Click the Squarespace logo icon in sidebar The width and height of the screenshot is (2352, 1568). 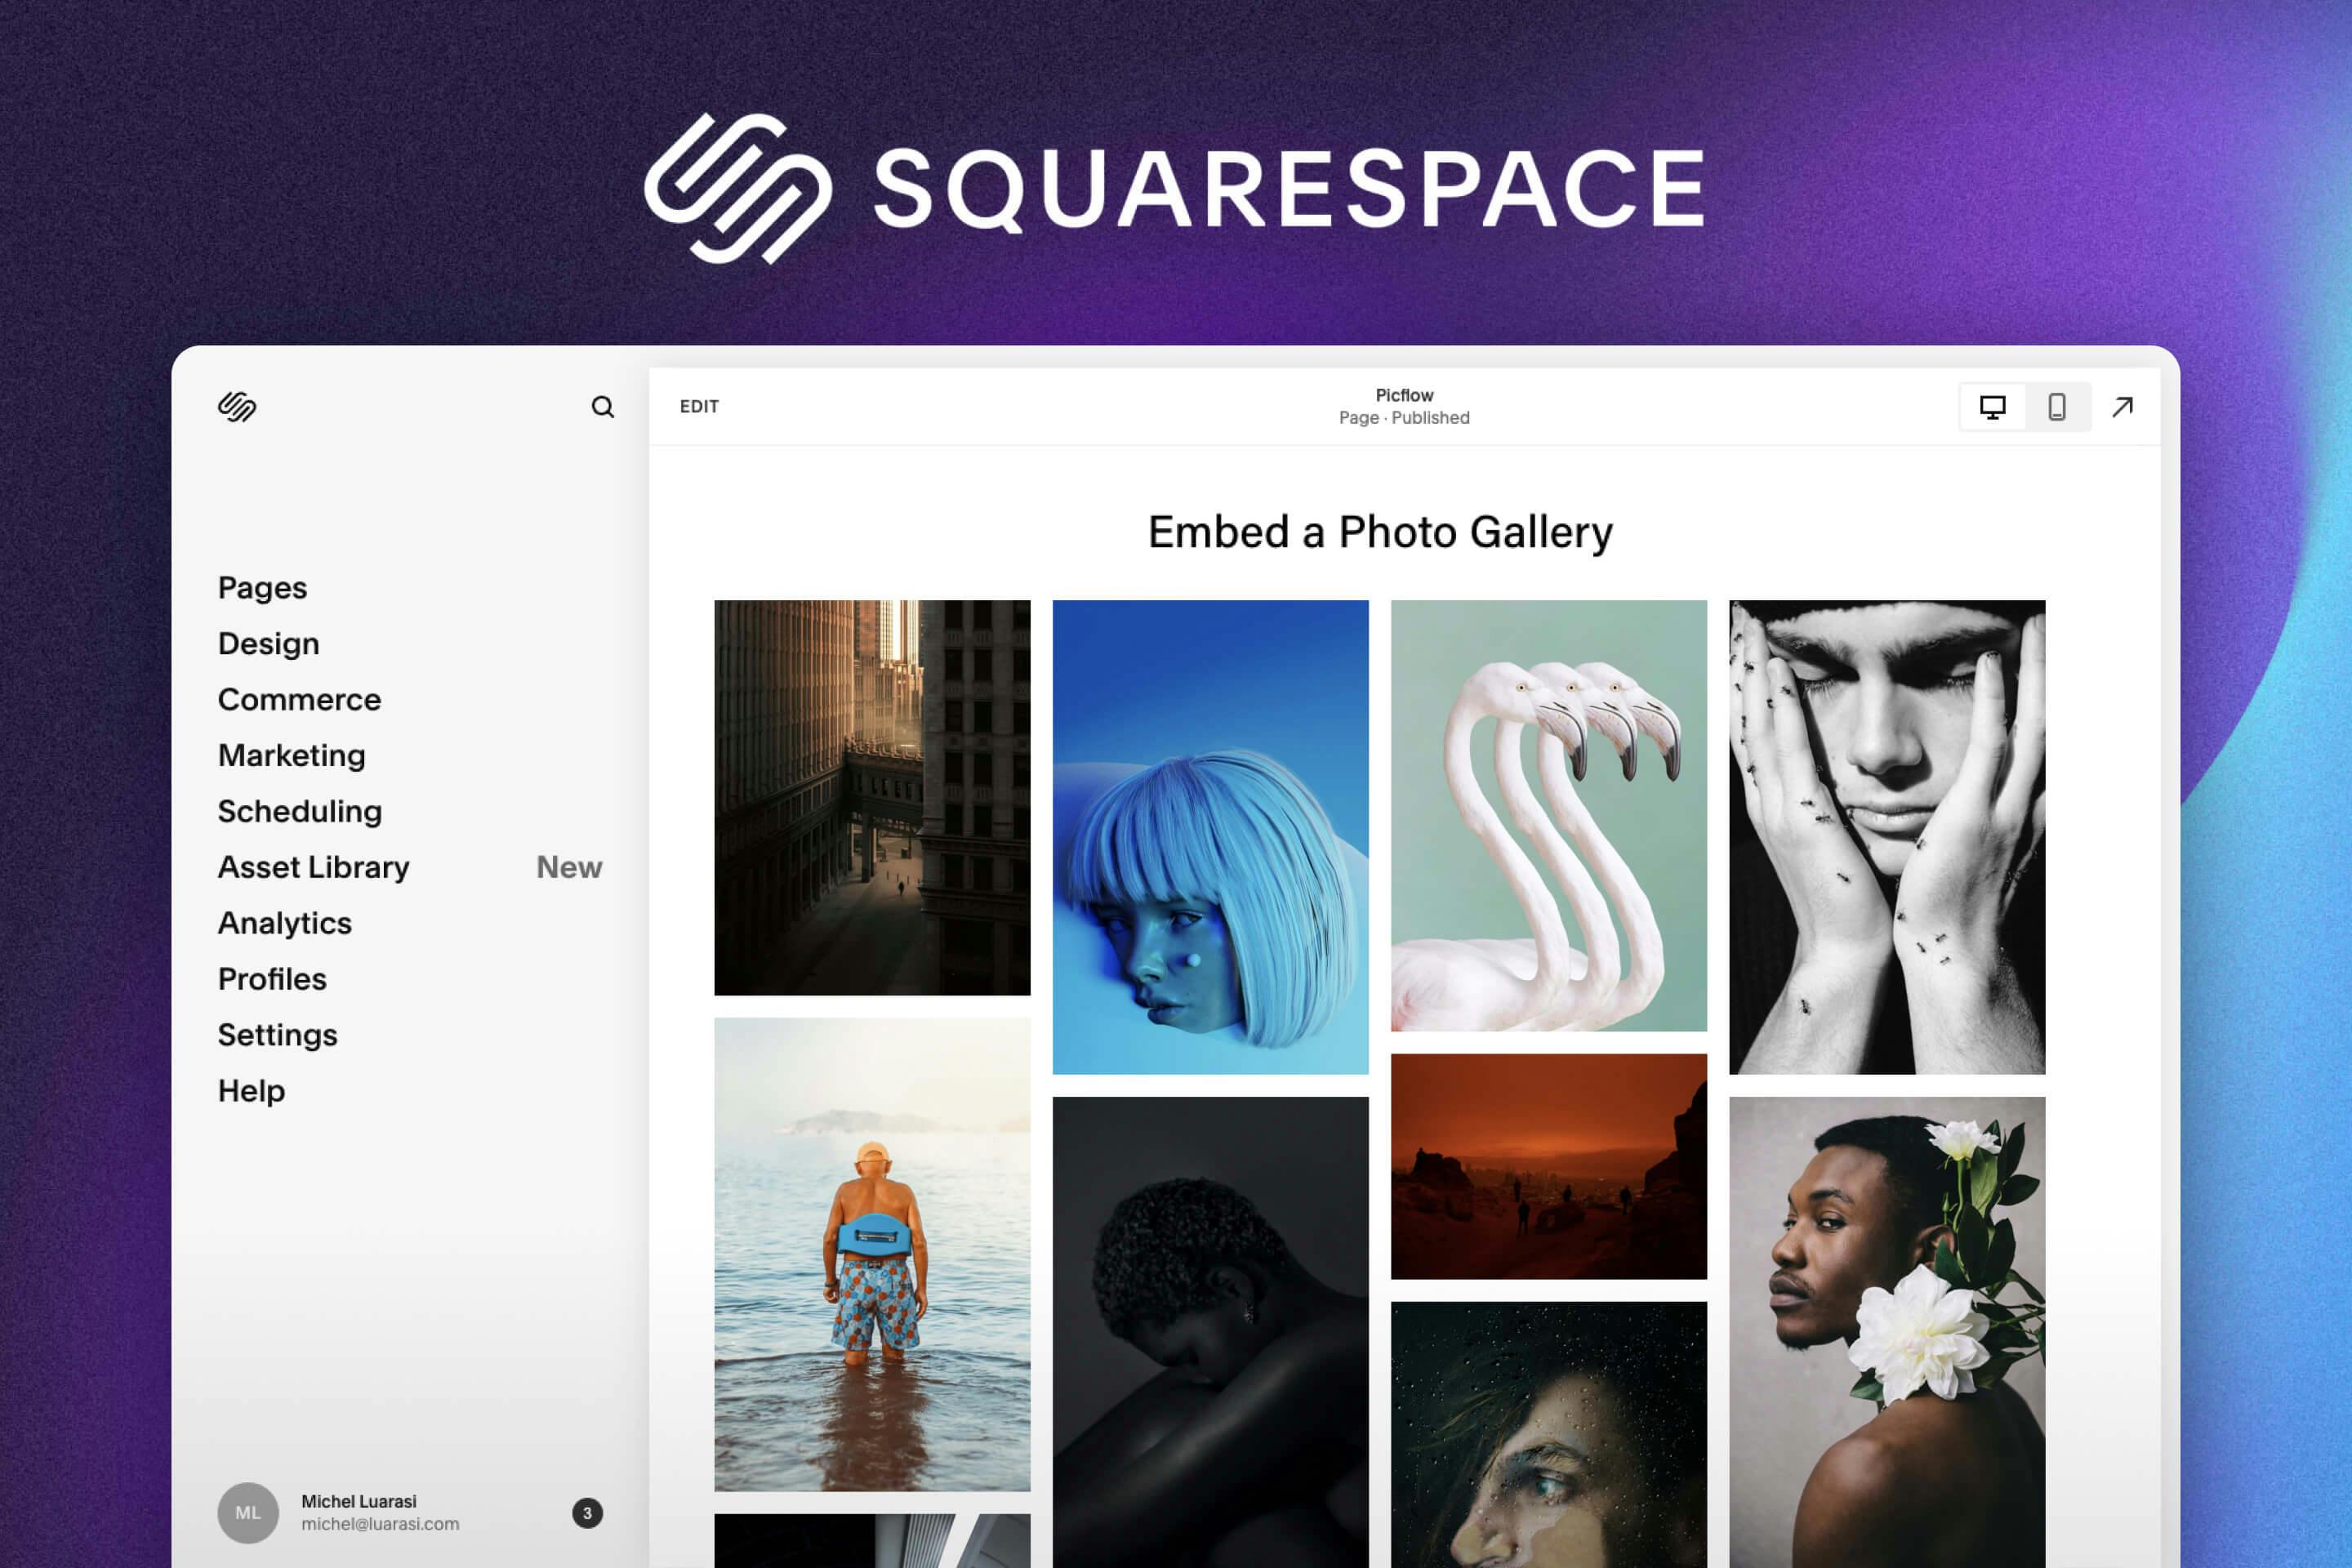tap(238, 406)
